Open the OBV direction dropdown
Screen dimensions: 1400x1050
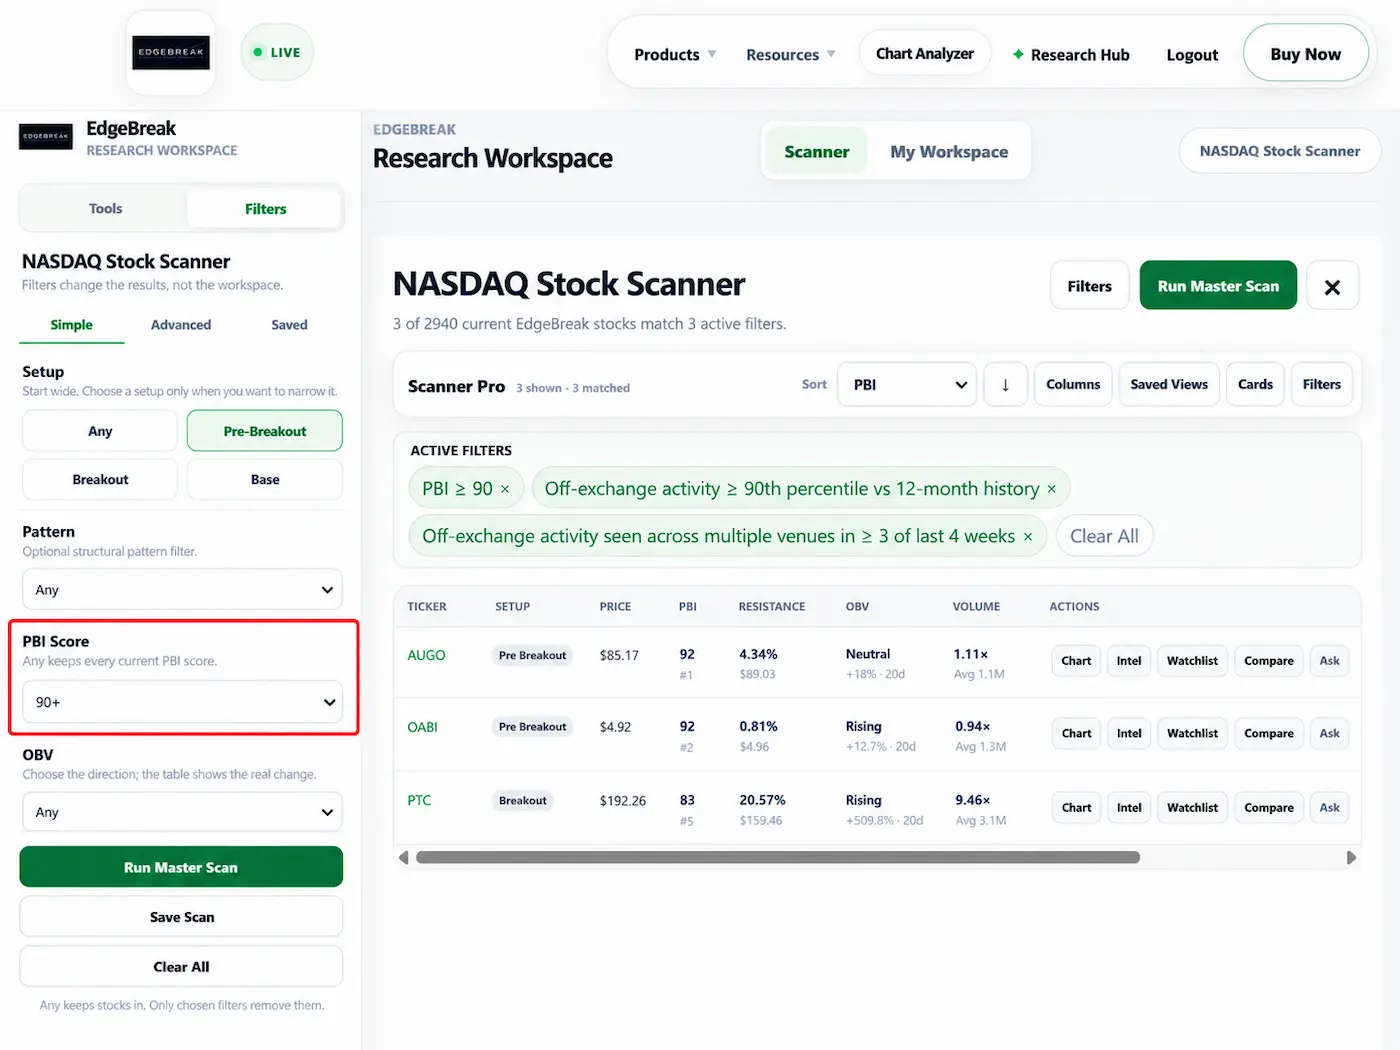coord(182,812)
